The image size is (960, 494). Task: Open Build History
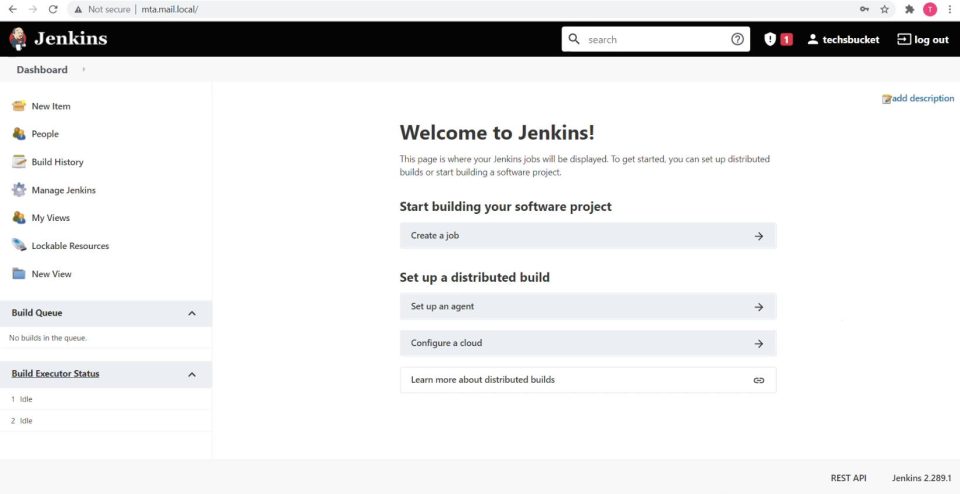(58, 162)
